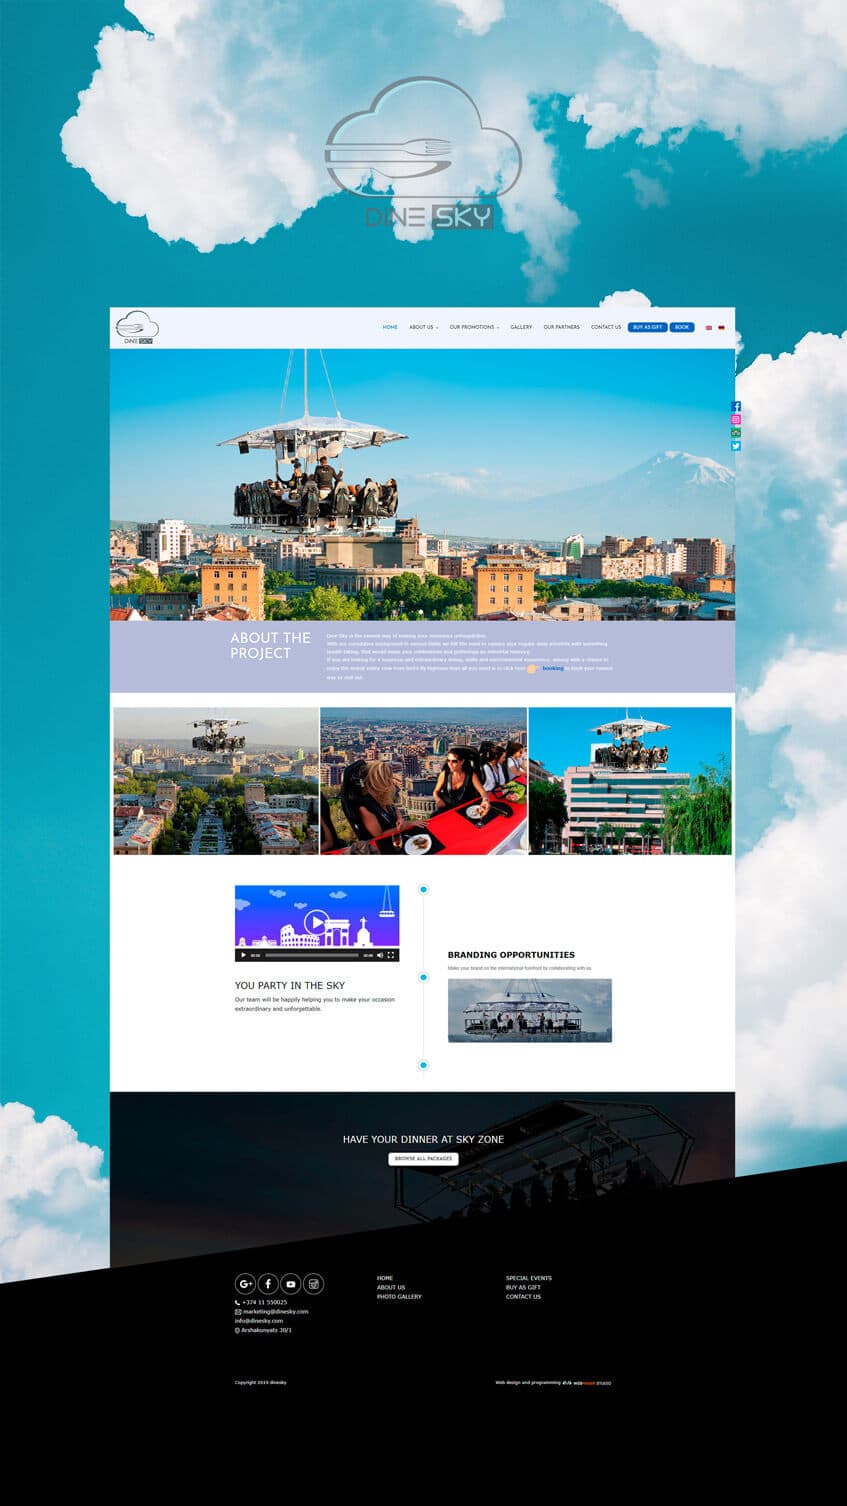This screenshot has height=1506, width=847.
Task: Click the DineSky cloud logo in the header
Action: tap(137, 326)
